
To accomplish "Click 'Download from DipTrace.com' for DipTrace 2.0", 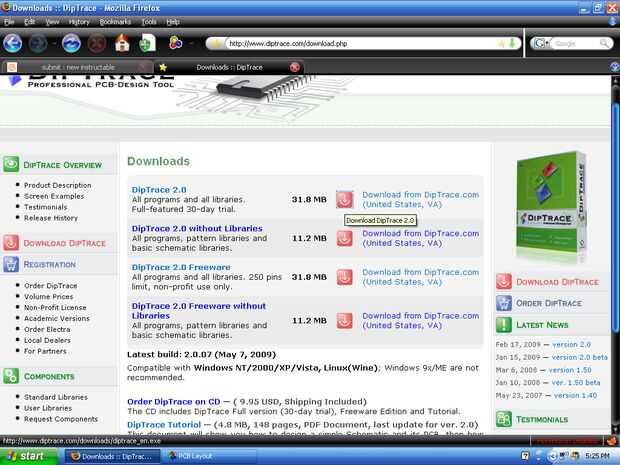I will pyautogui.click(x=420, y=200).
